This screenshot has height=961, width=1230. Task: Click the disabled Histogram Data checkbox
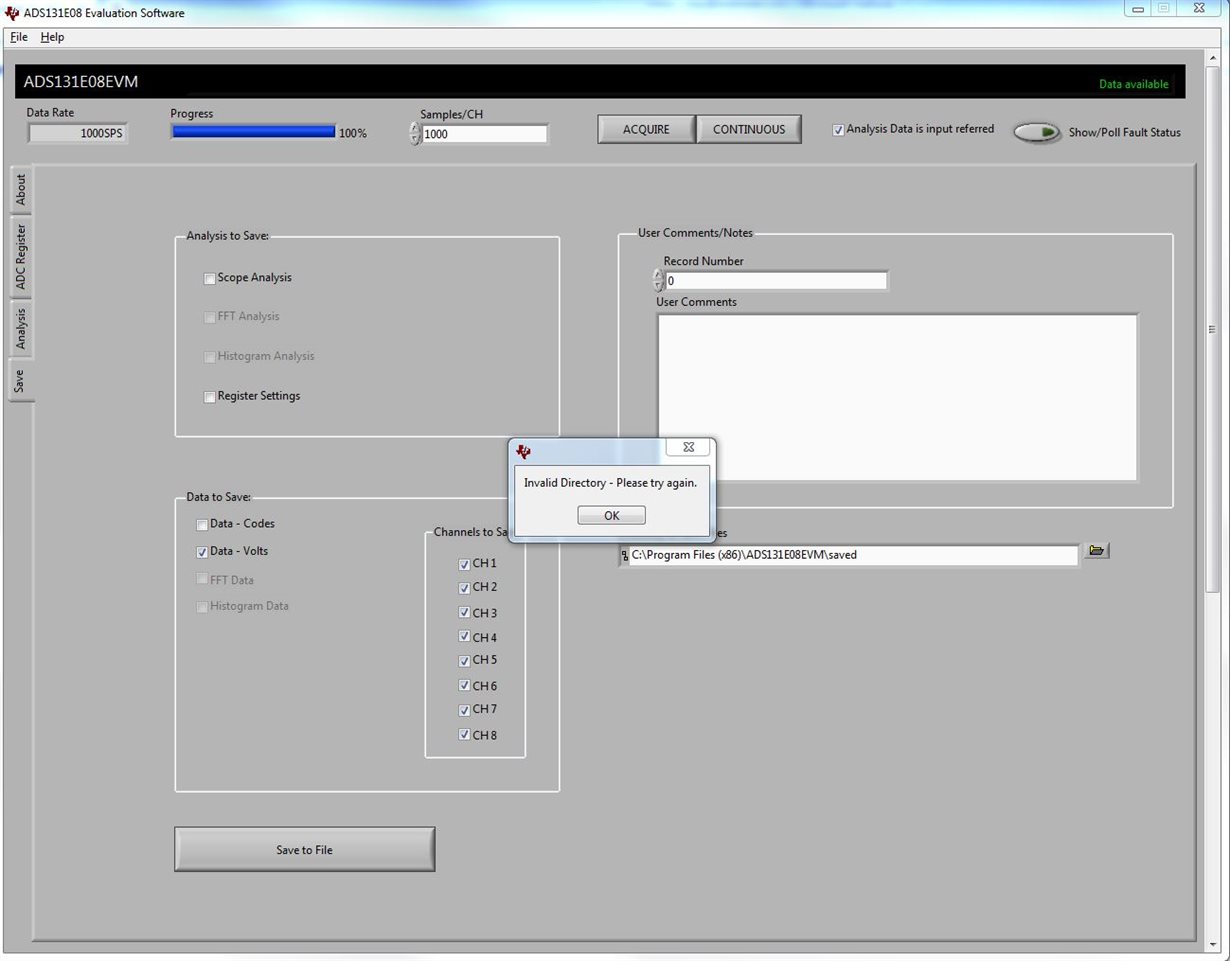[202, 606]
